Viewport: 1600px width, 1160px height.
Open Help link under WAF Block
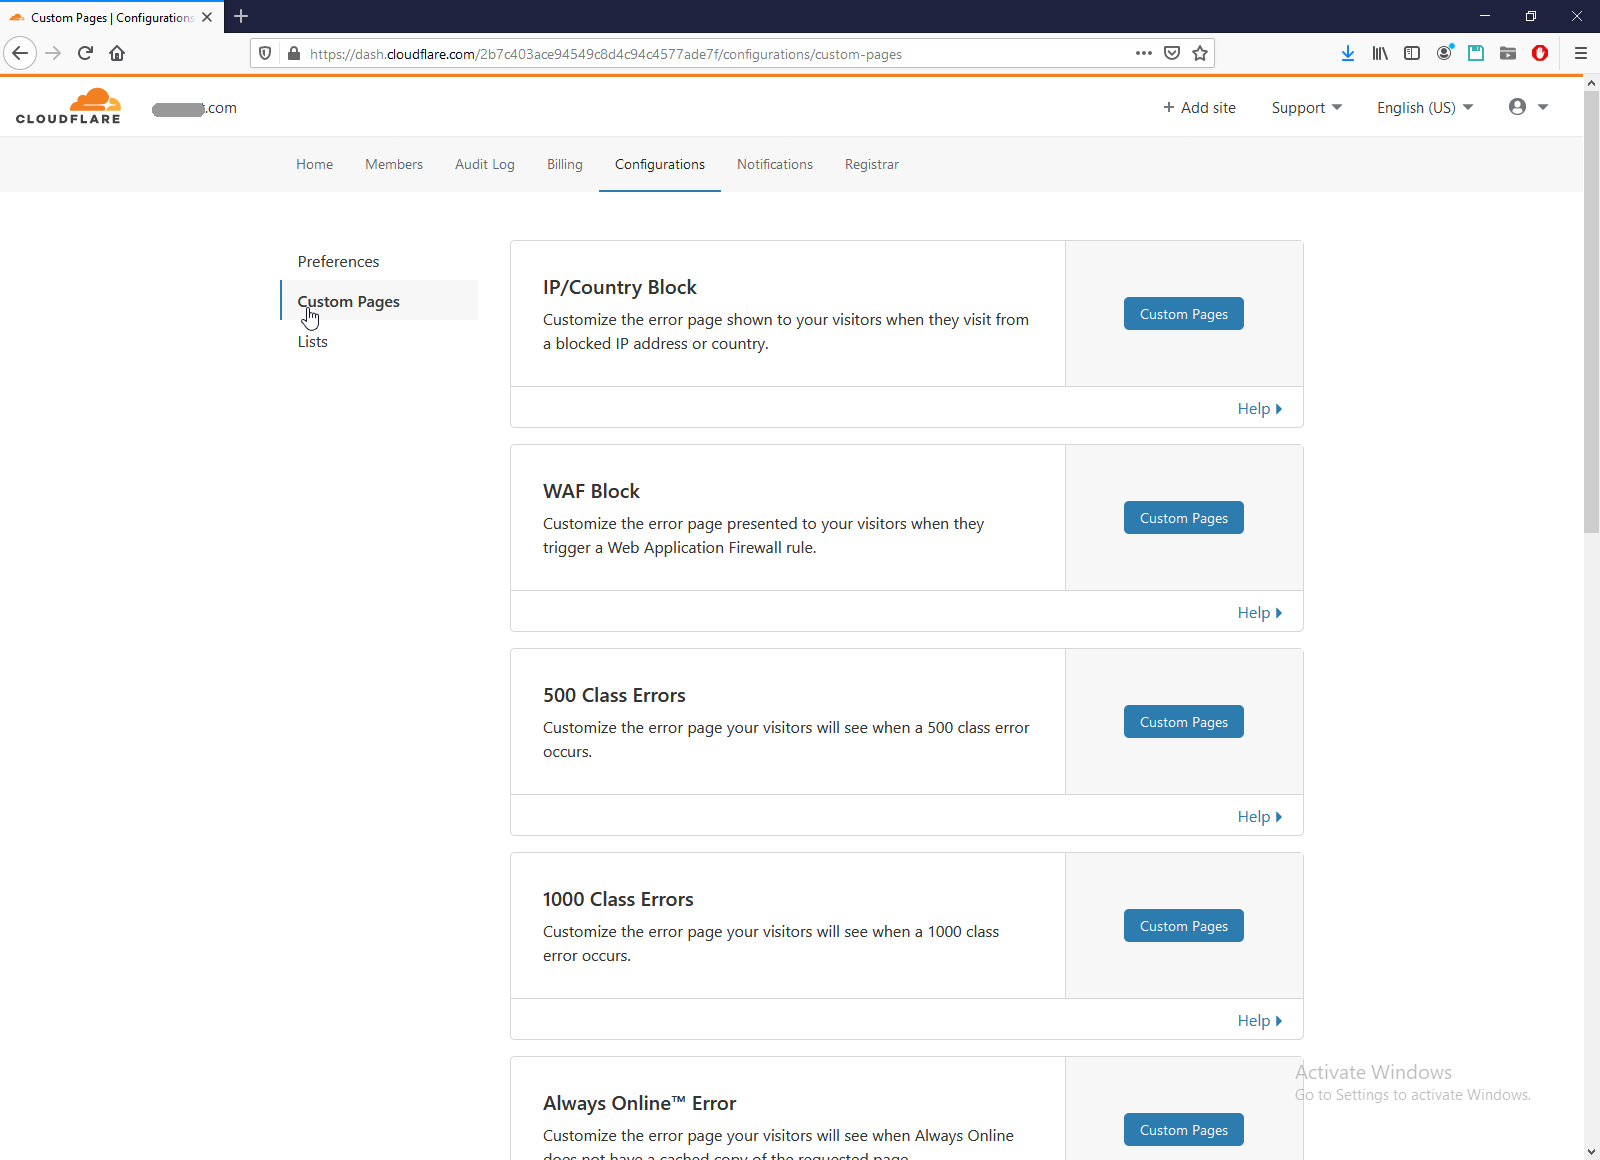click(1259, 612)
